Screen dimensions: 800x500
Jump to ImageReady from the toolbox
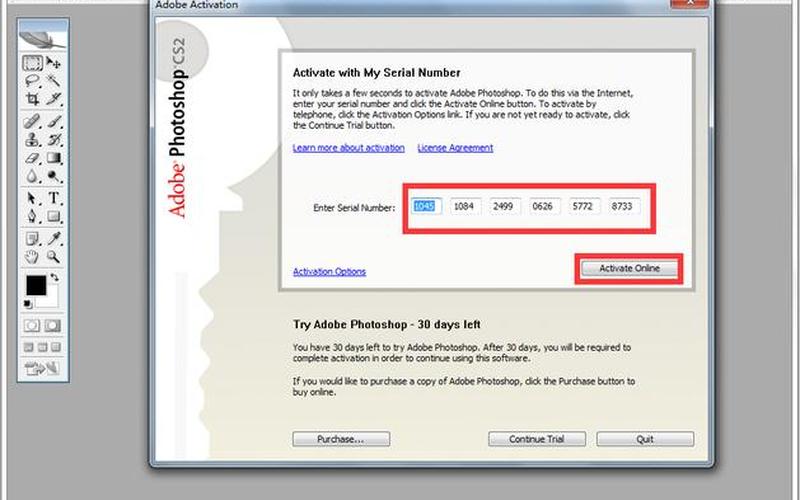tap(42, 368)
